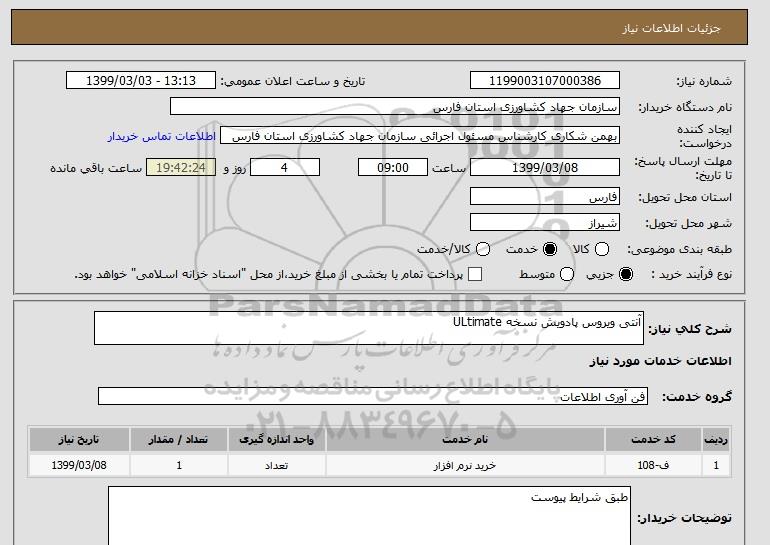Click the شماره نیاز number field
This screenshot has width=770, height=545.
pyautogui.click(x=545, y=81)
